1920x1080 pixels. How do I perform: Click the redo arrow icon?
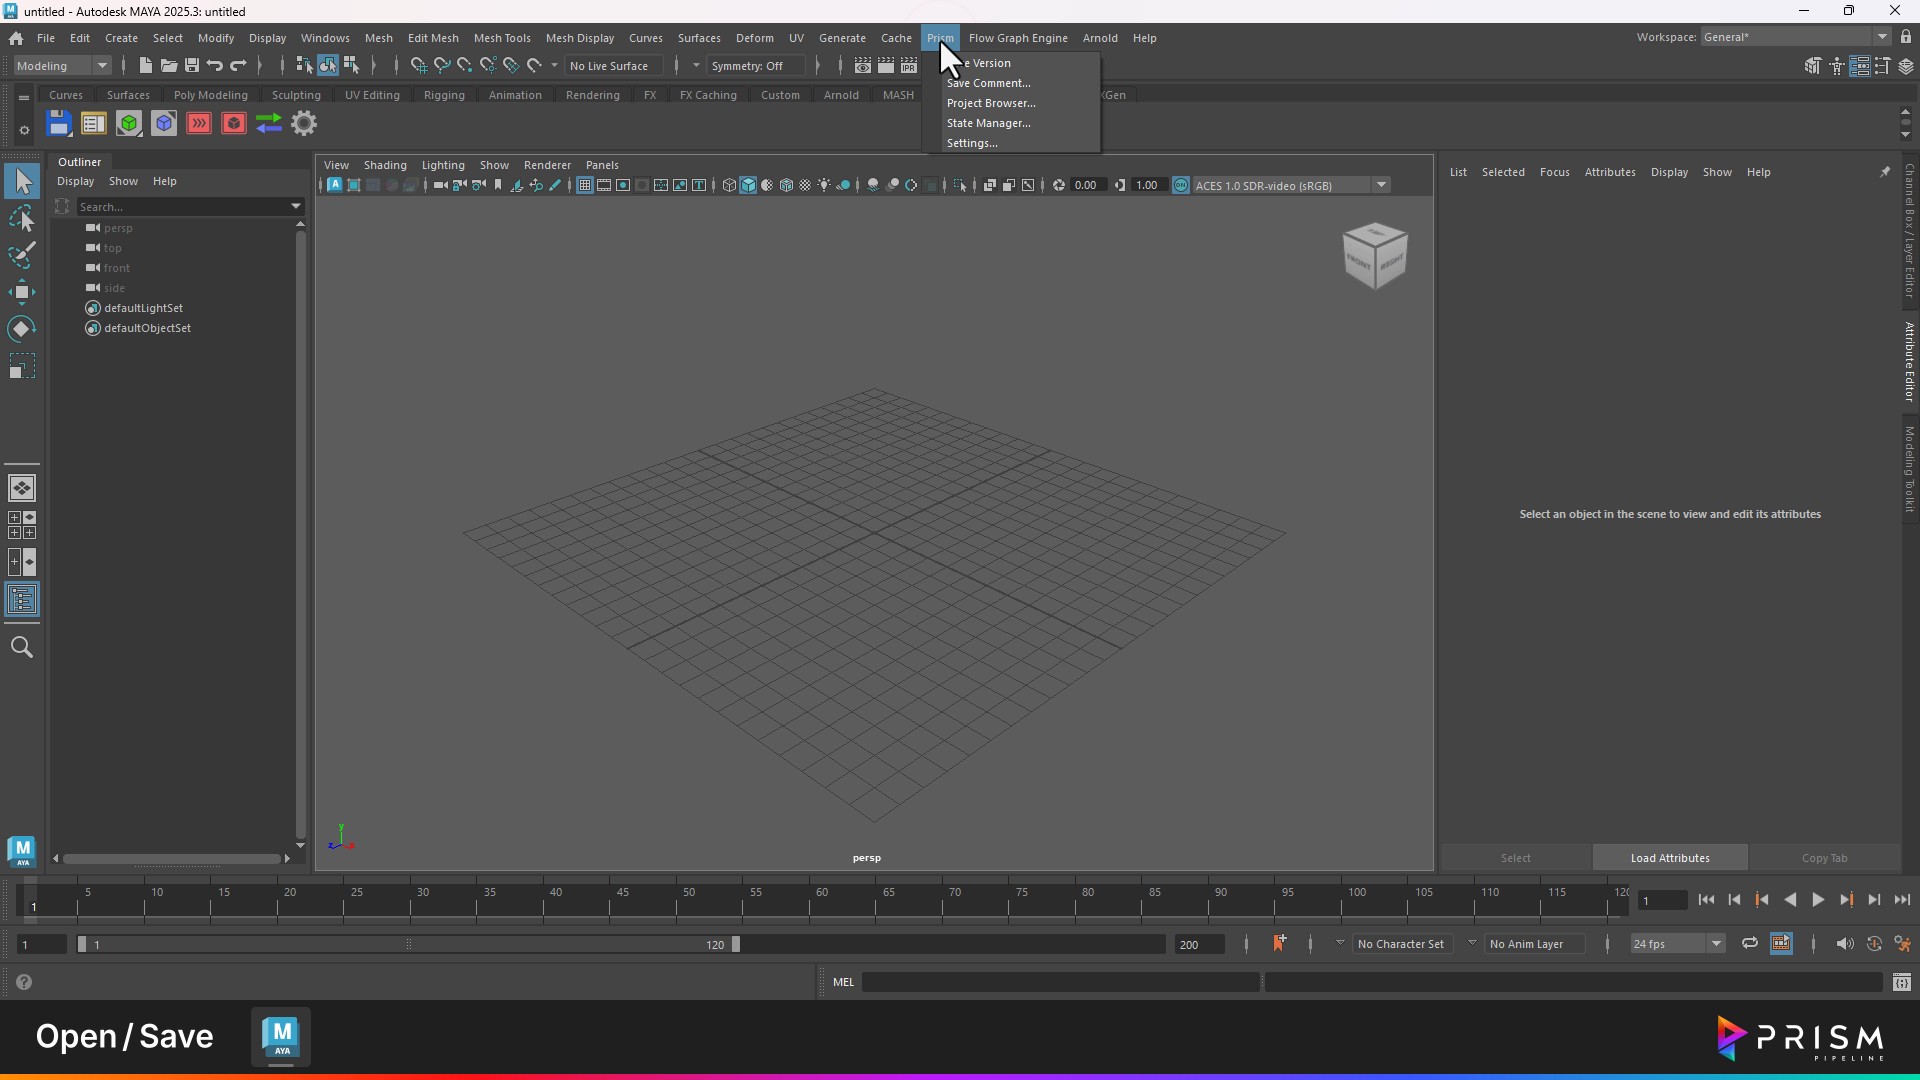tap(238, 66)
